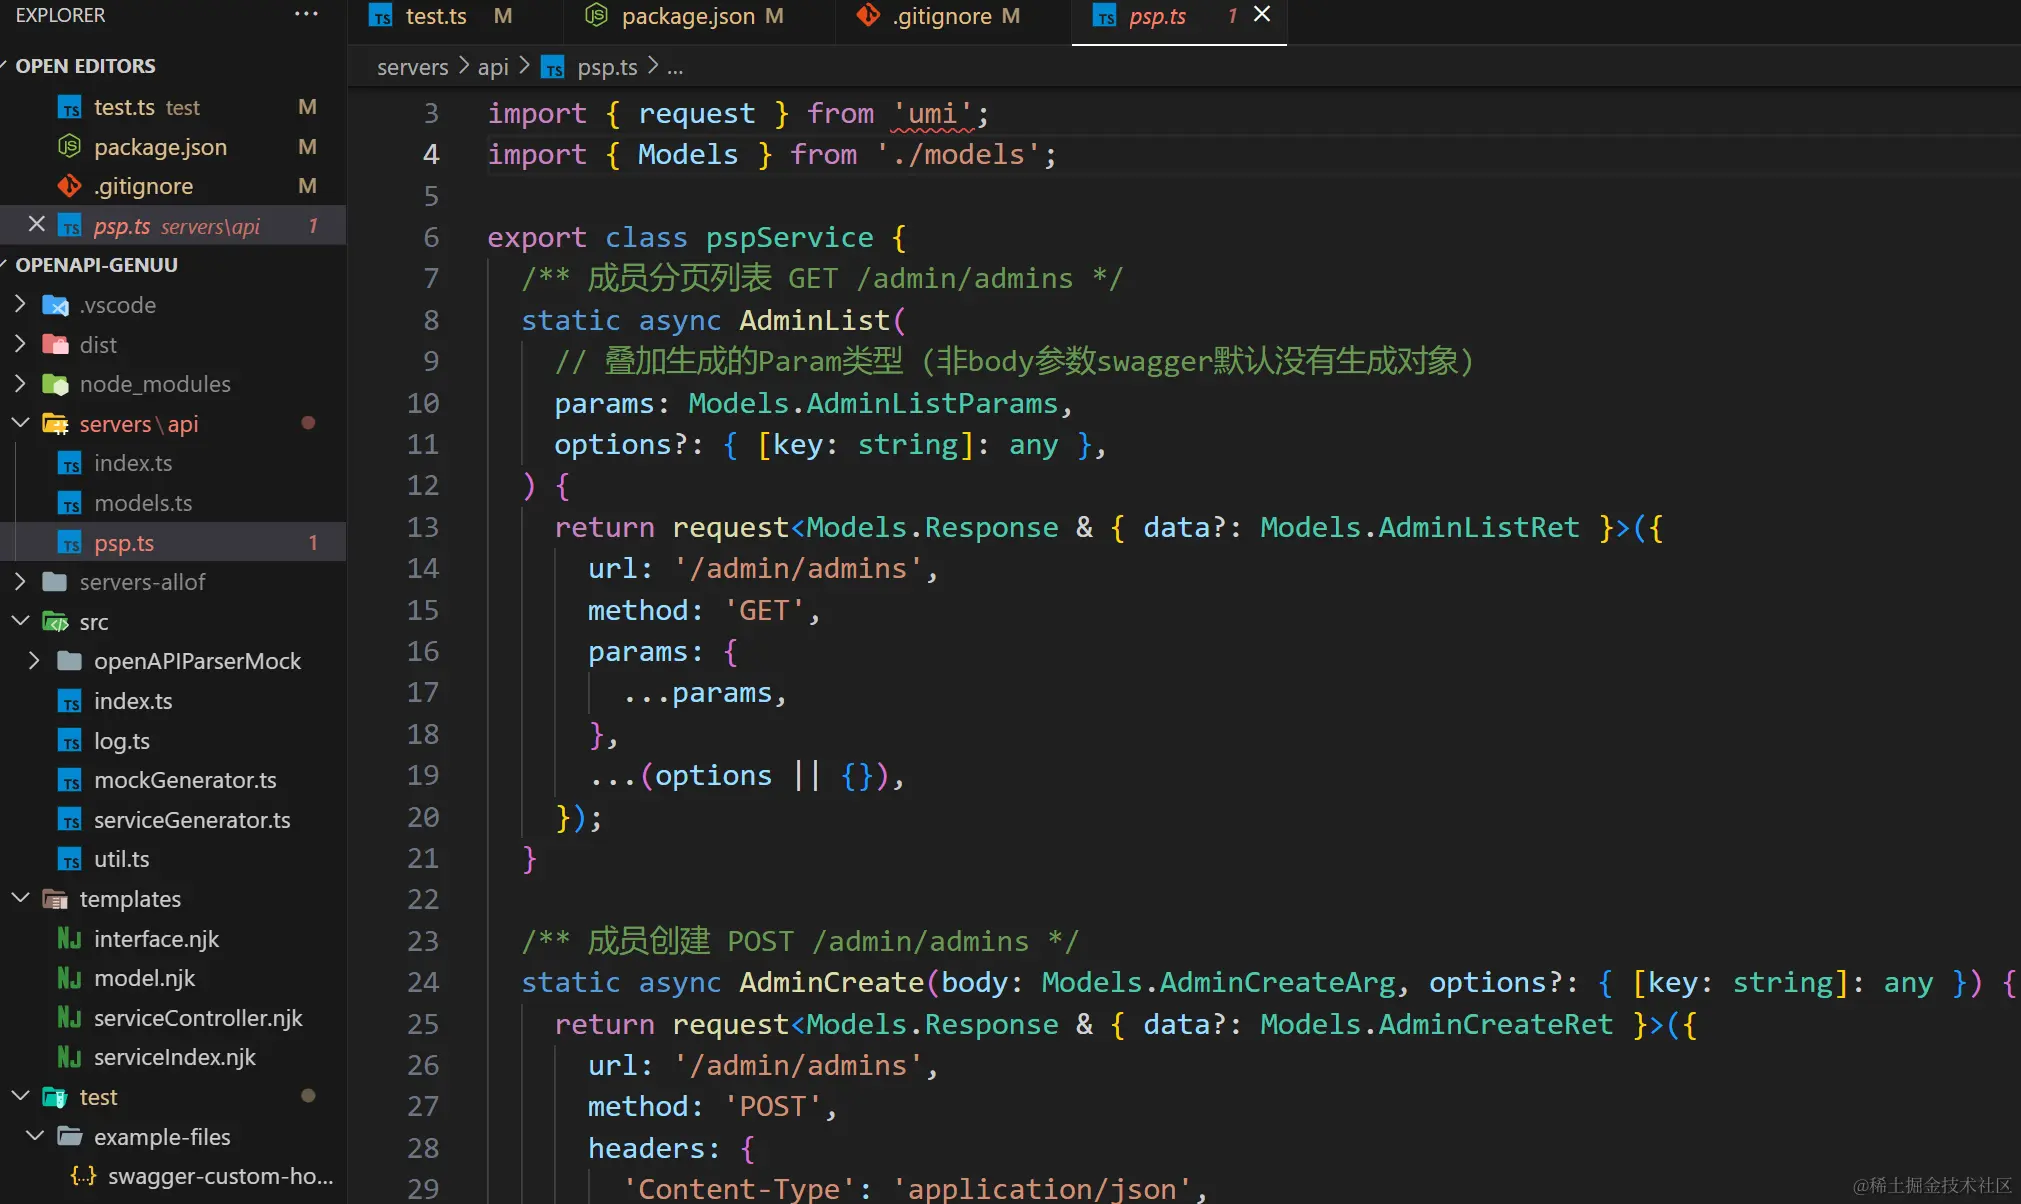Open test.ts from Open Editors
2021x1204 pixels.
(173, 106)
